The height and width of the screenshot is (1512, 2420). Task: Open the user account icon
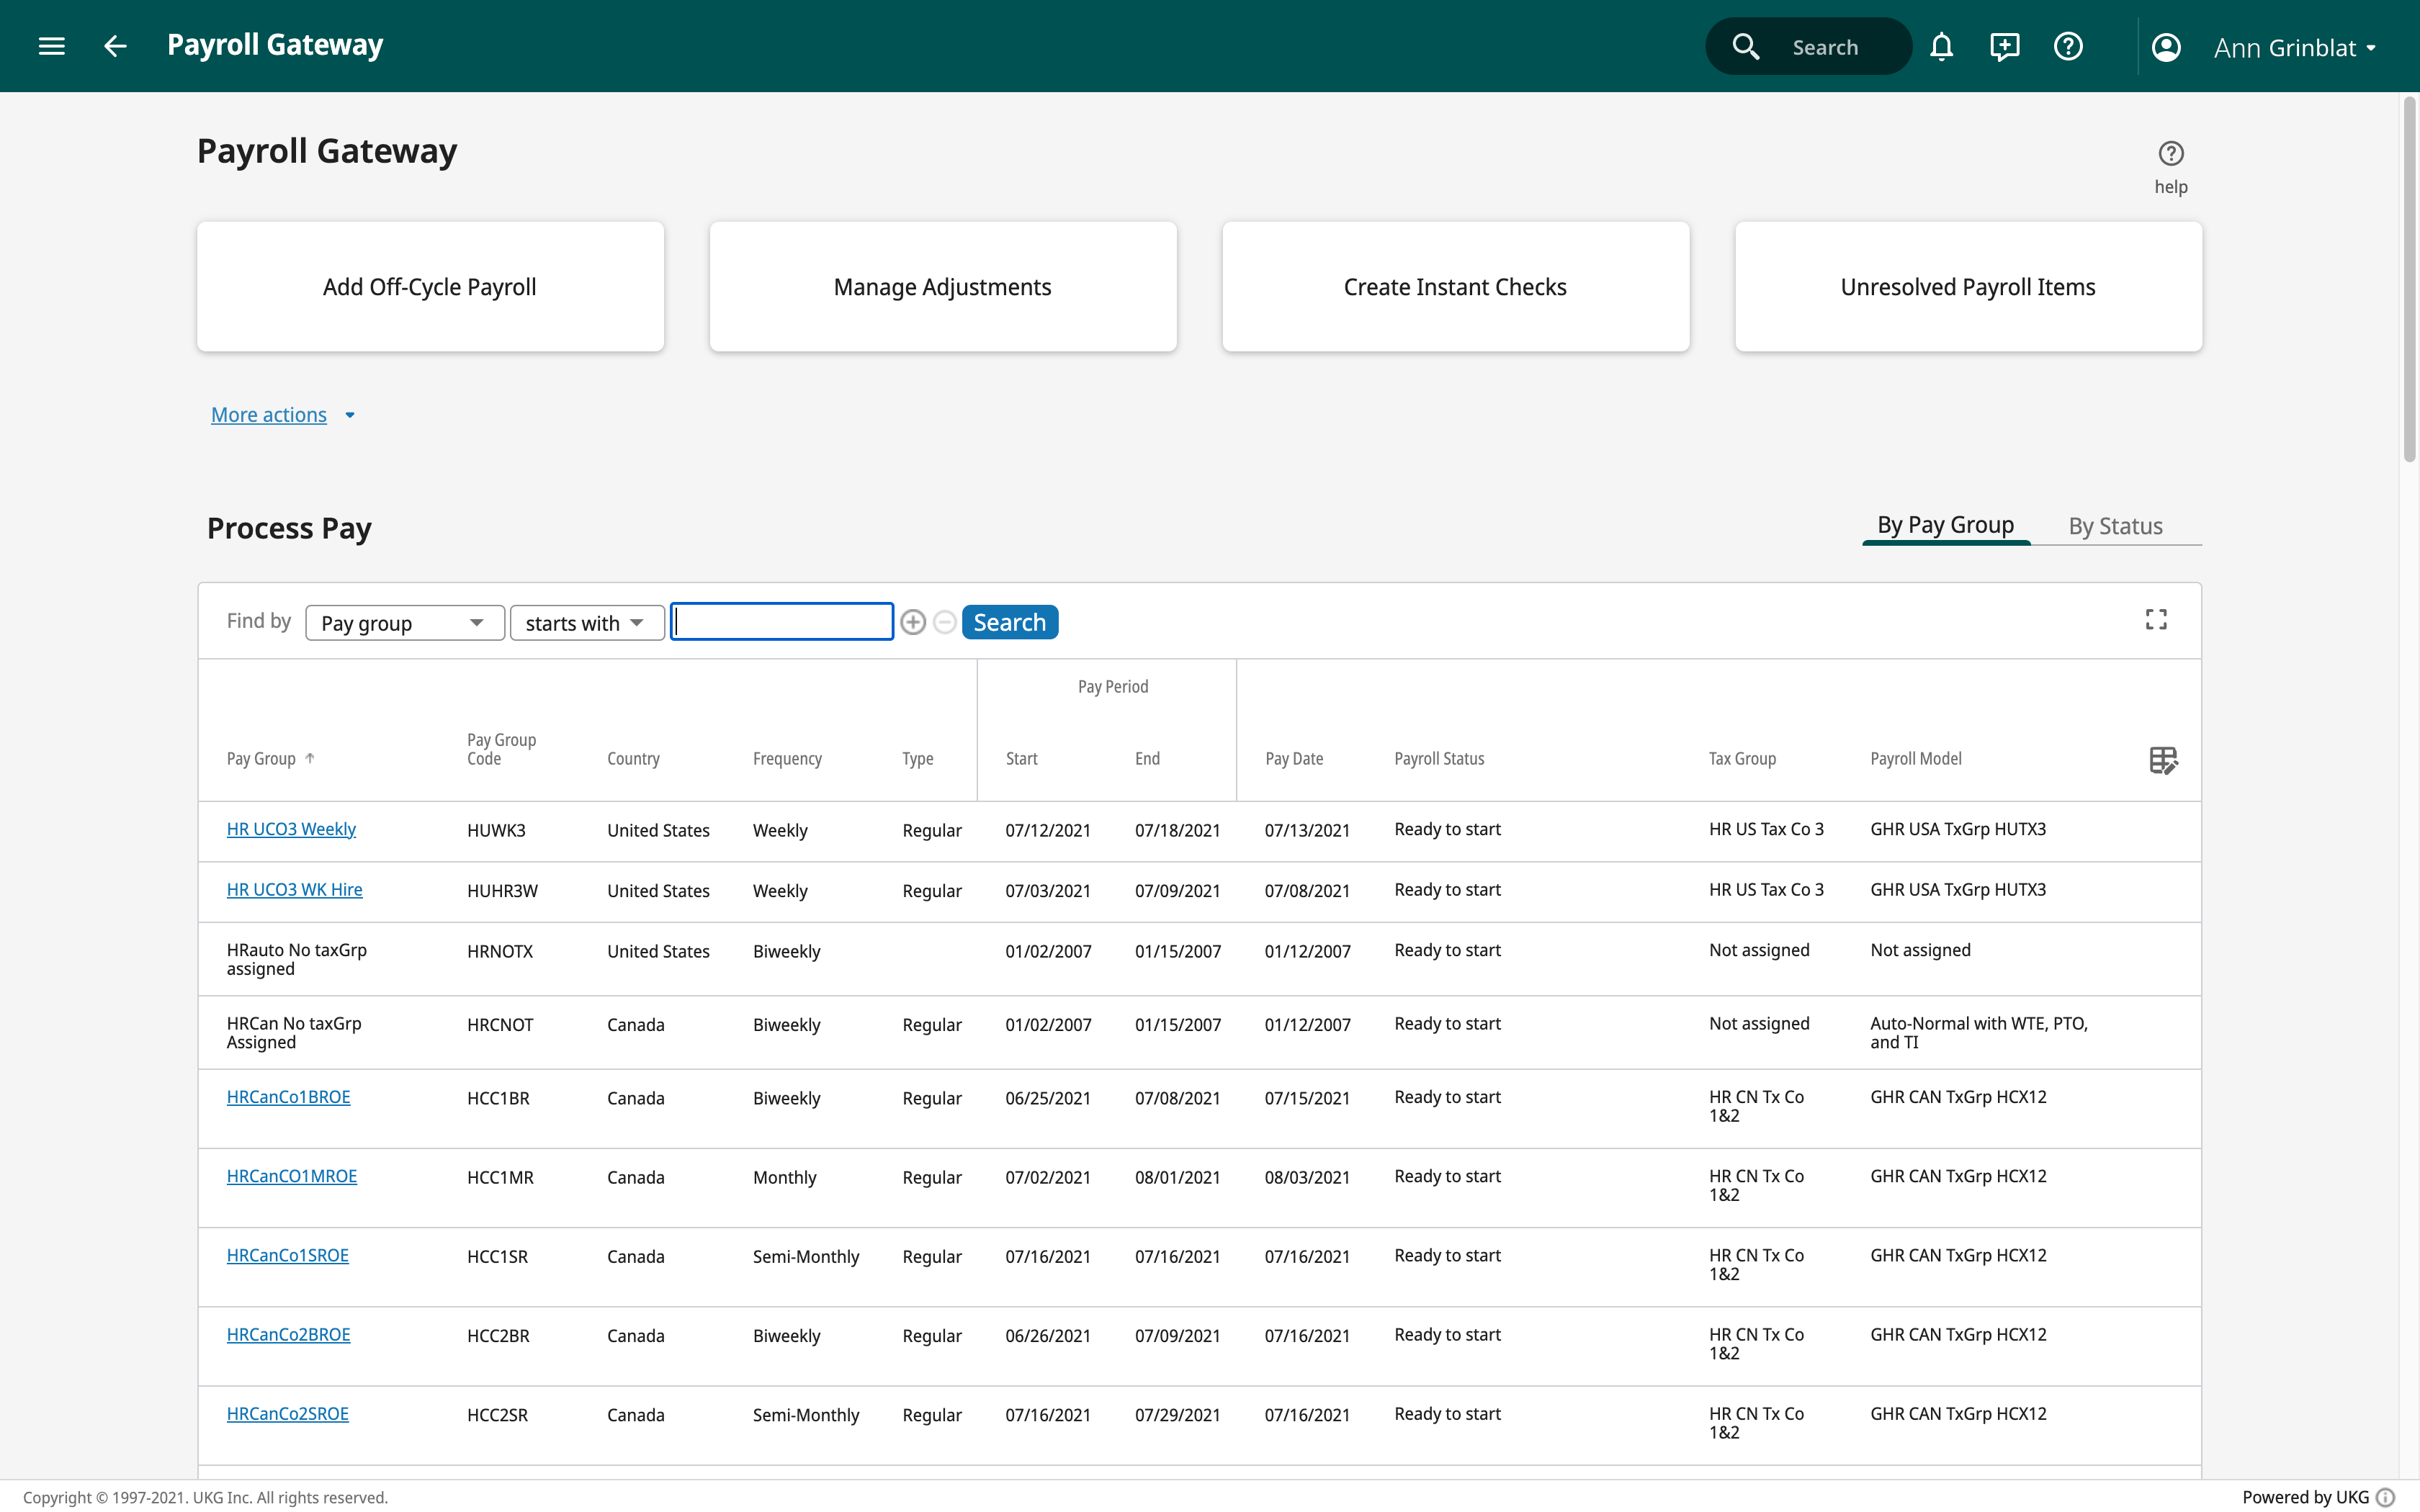(x=2166, y=46)
